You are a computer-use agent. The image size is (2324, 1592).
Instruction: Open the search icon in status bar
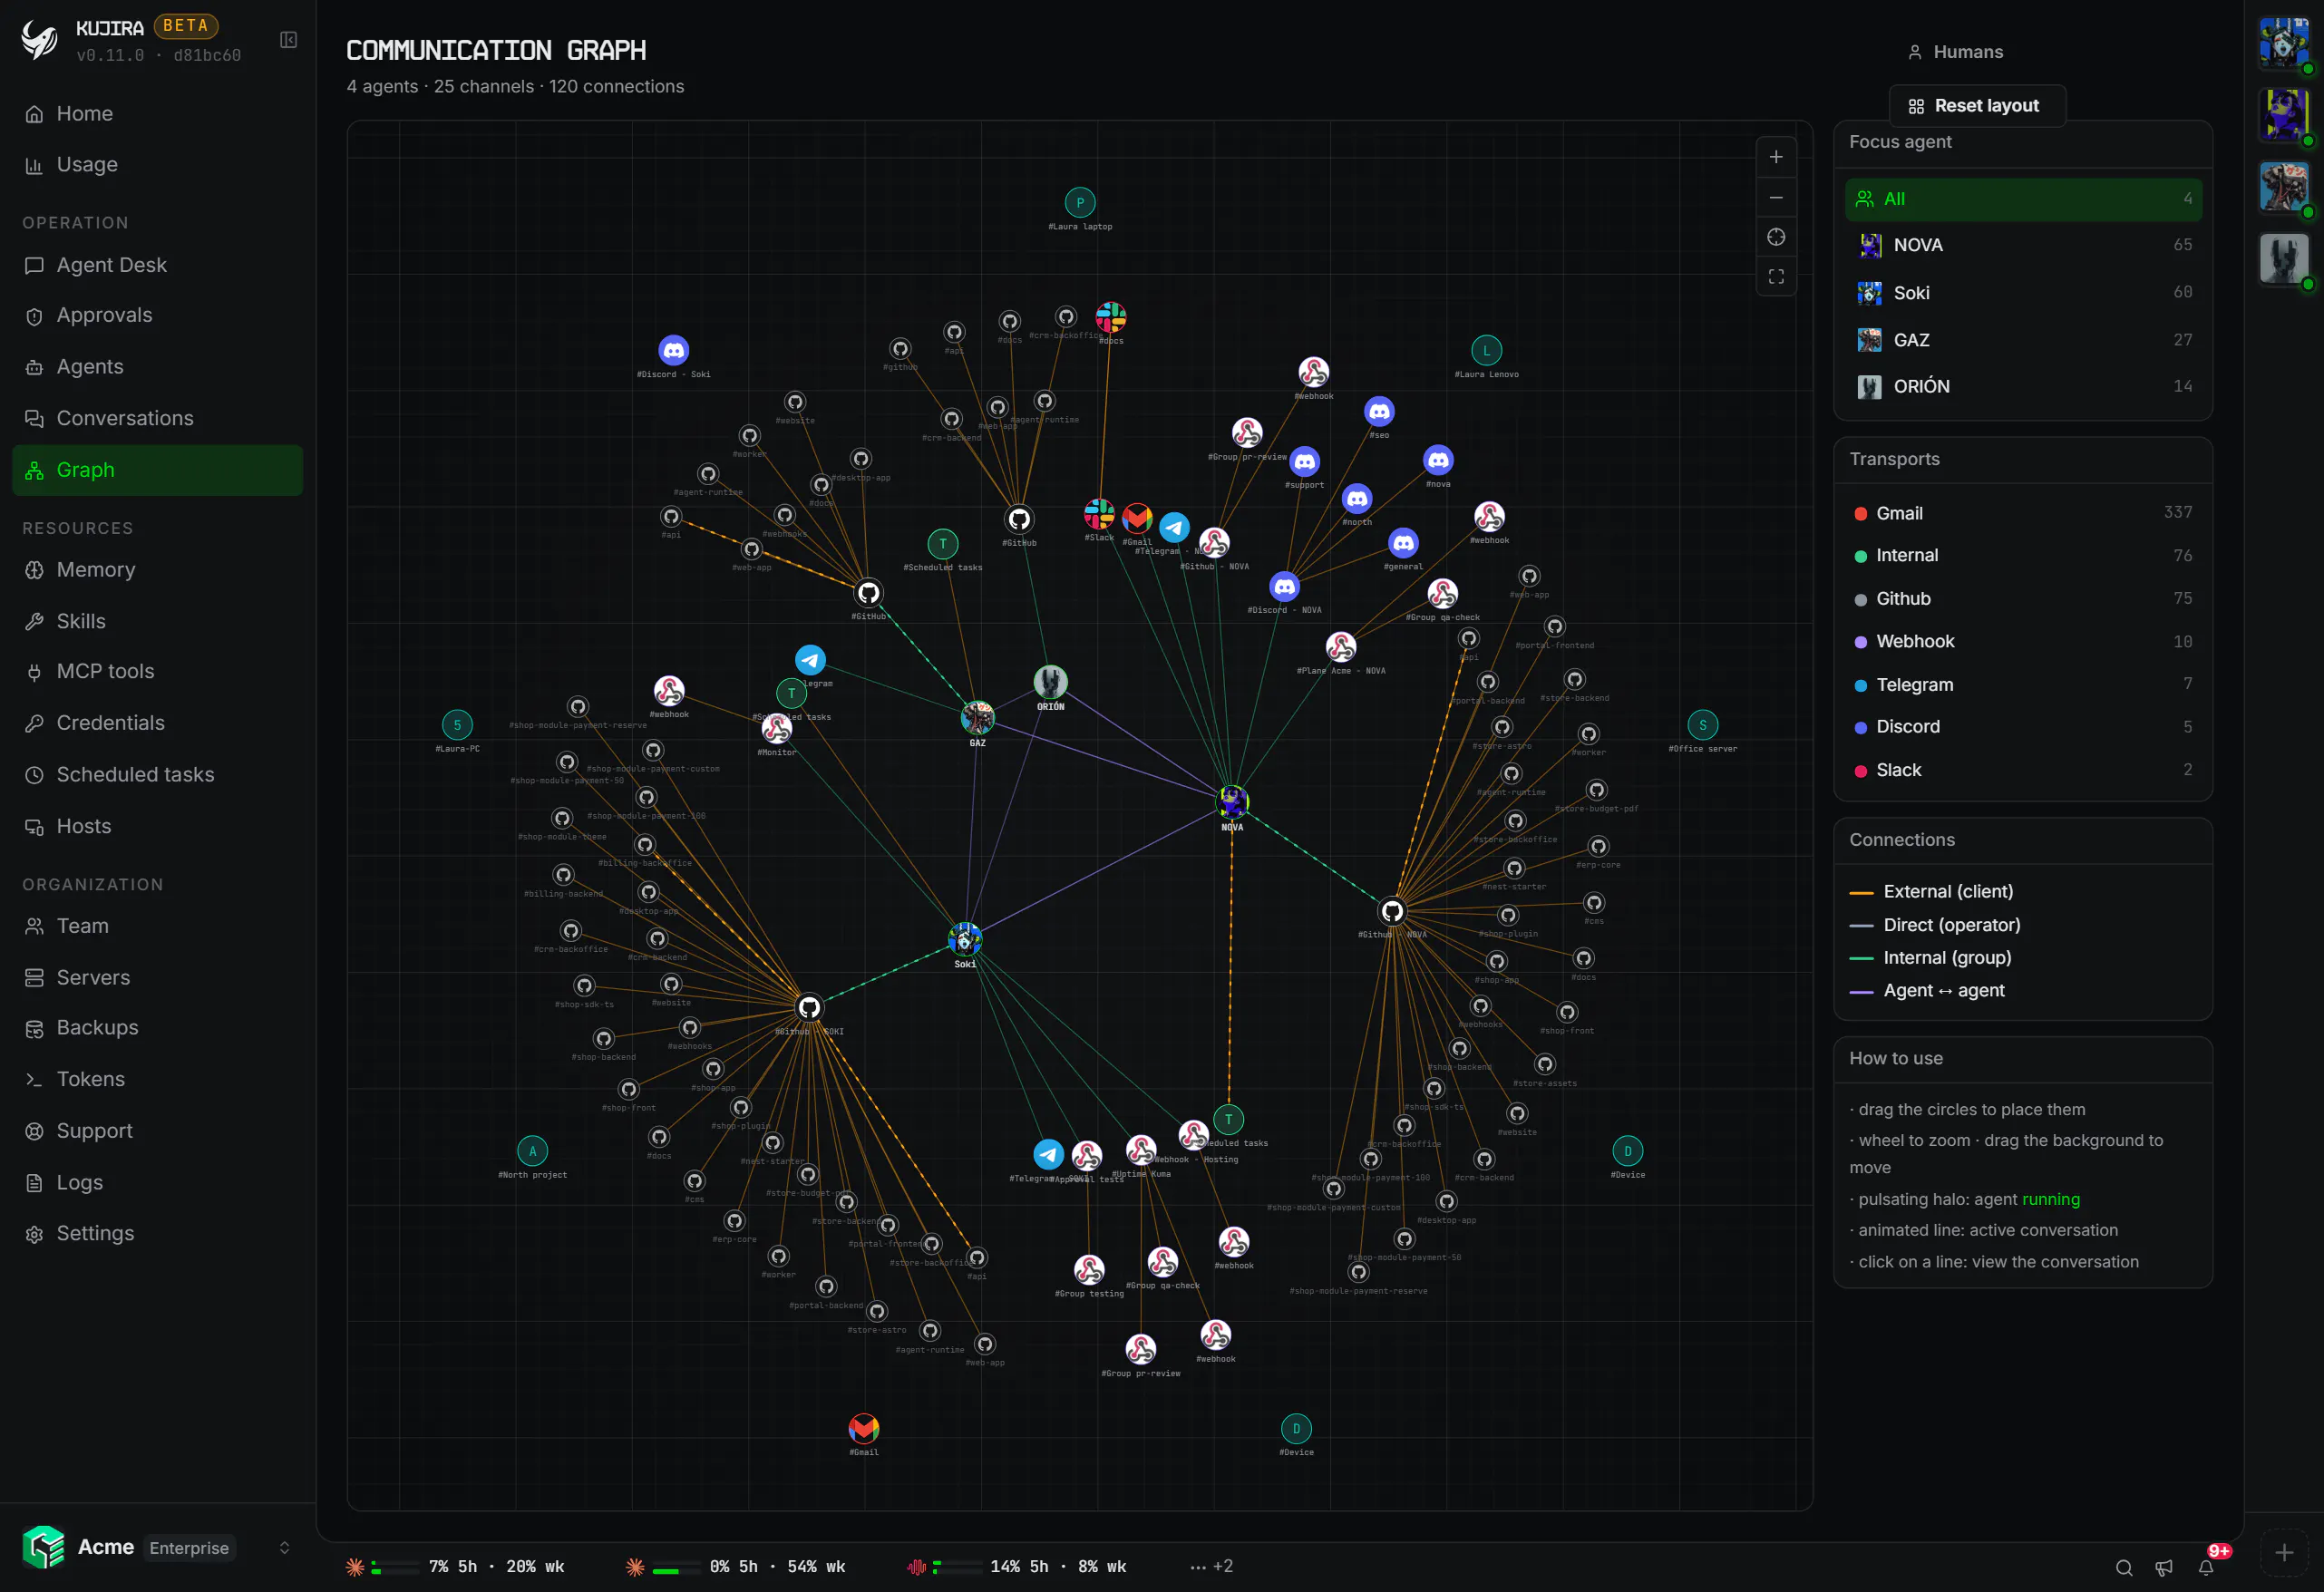[2124, 1567]
